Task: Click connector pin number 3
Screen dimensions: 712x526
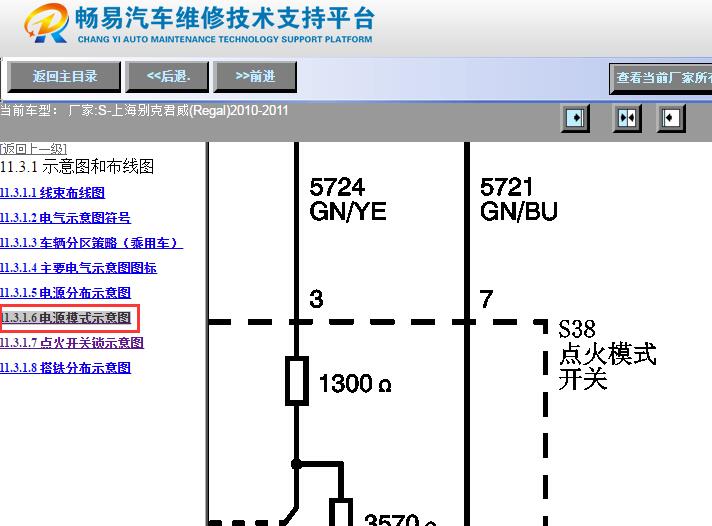Action: (x=316, y=299)
